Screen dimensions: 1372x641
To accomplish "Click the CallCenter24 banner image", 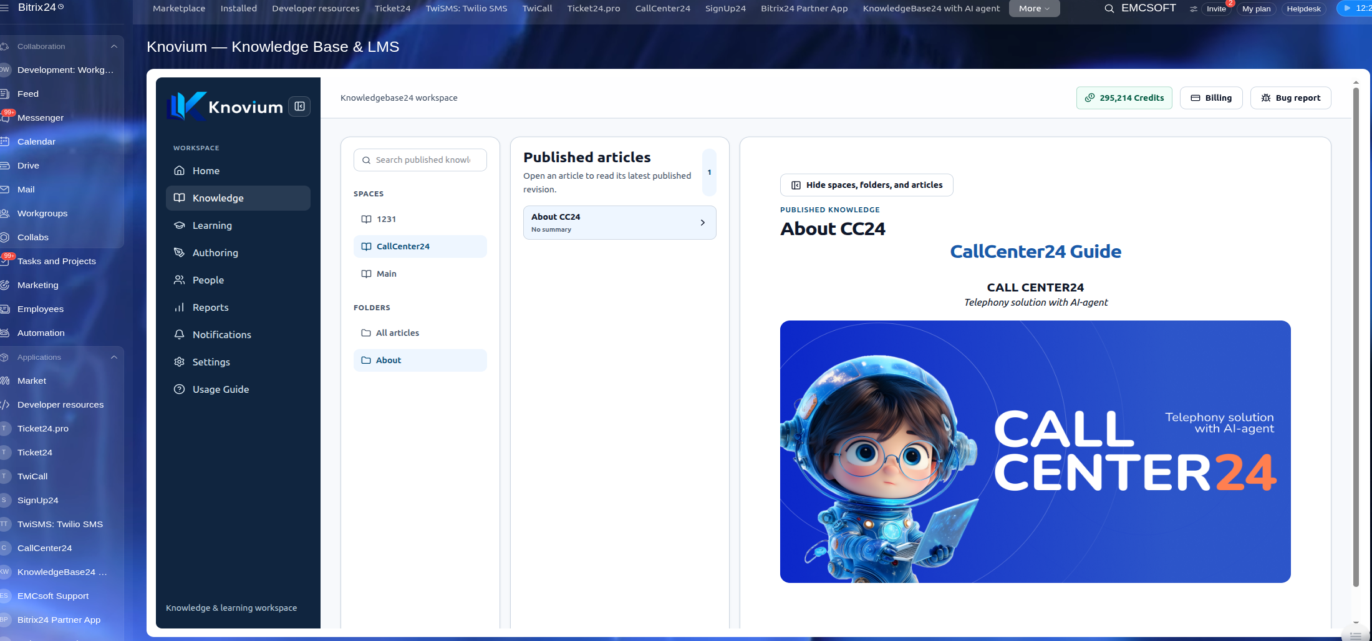I will click(1035, 451).
